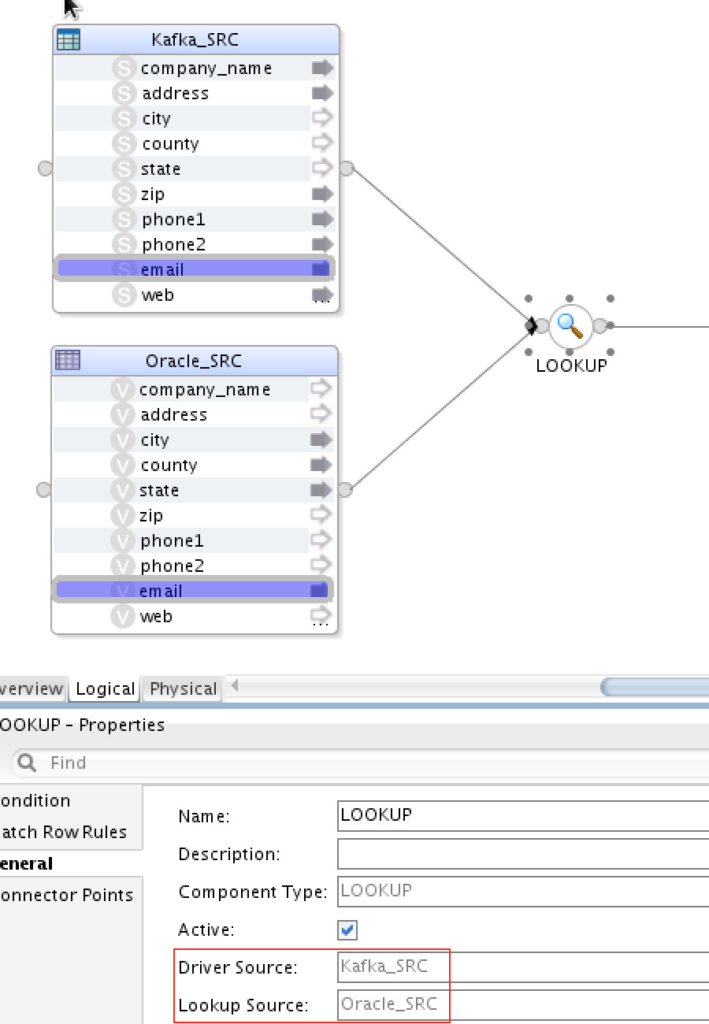Click the S type icon beside Kafka_SRC address
This screenshot has width=709, height=1024.
tap(123, 93)
